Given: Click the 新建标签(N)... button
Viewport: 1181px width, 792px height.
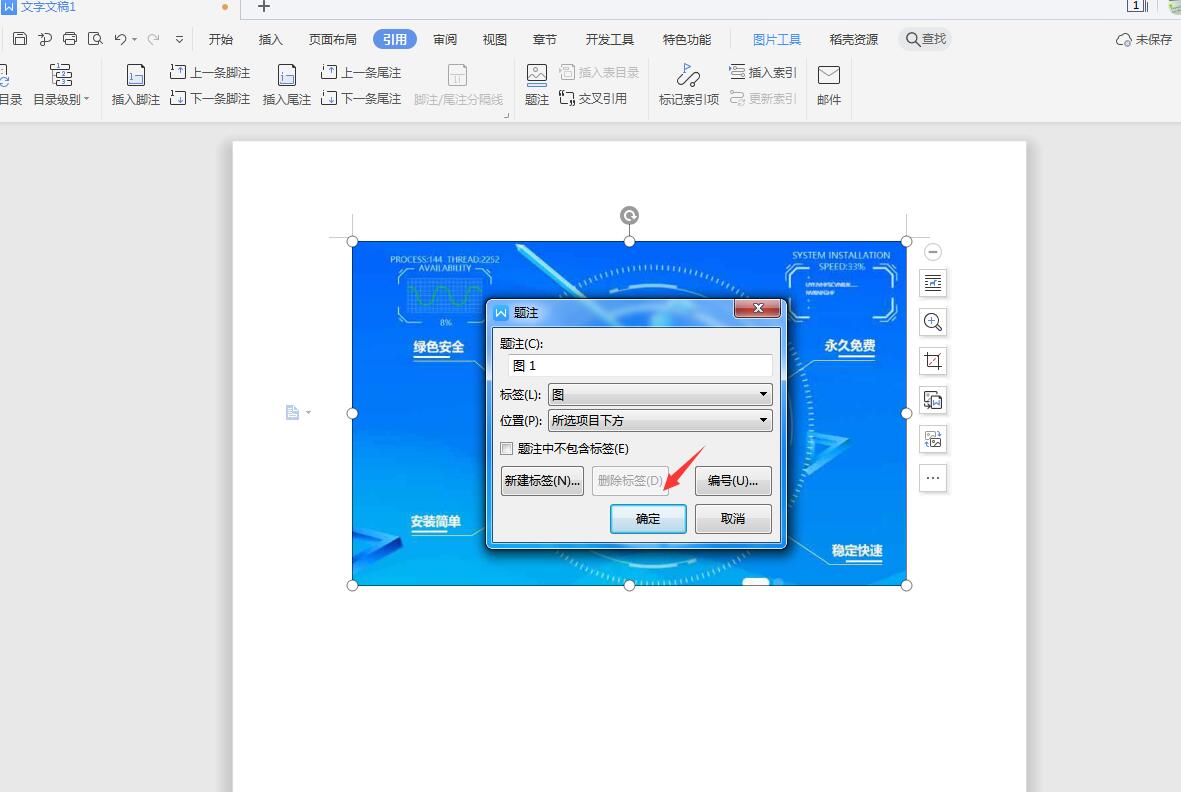Looking at the screenshot, I should point(542,480).
